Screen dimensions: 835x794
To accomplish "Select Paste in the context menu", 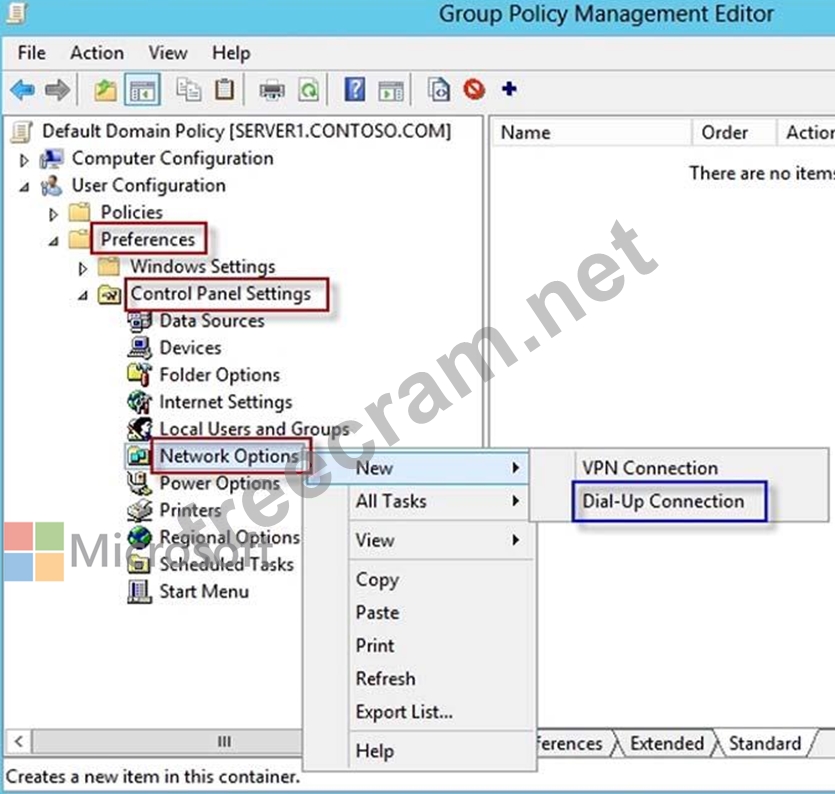I will coord(377,612).
